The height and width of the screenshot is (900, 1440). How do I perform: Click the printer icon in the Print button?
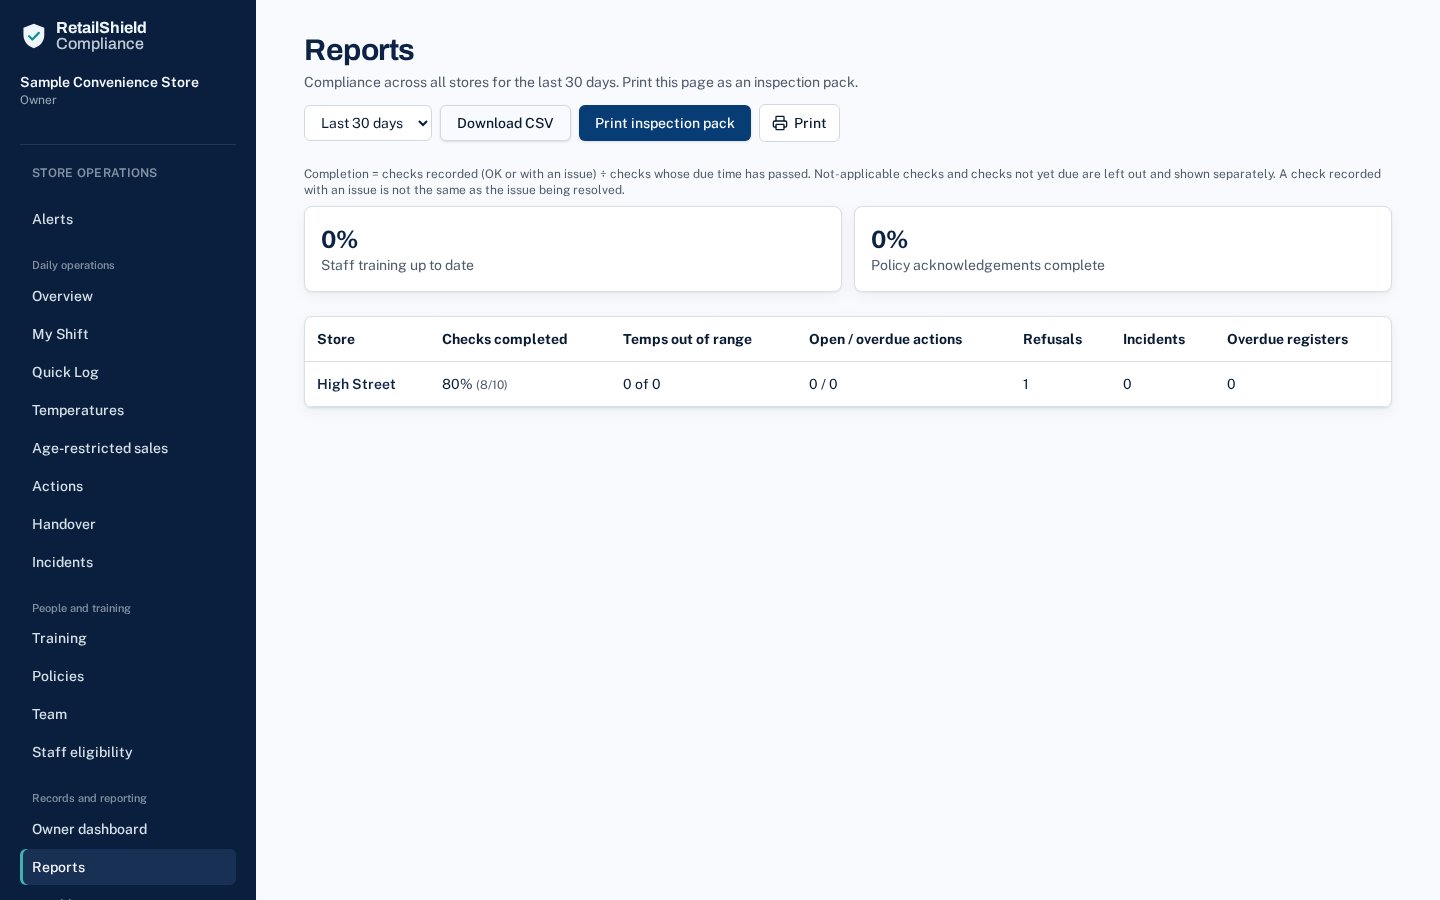click(x=780, y=123)
